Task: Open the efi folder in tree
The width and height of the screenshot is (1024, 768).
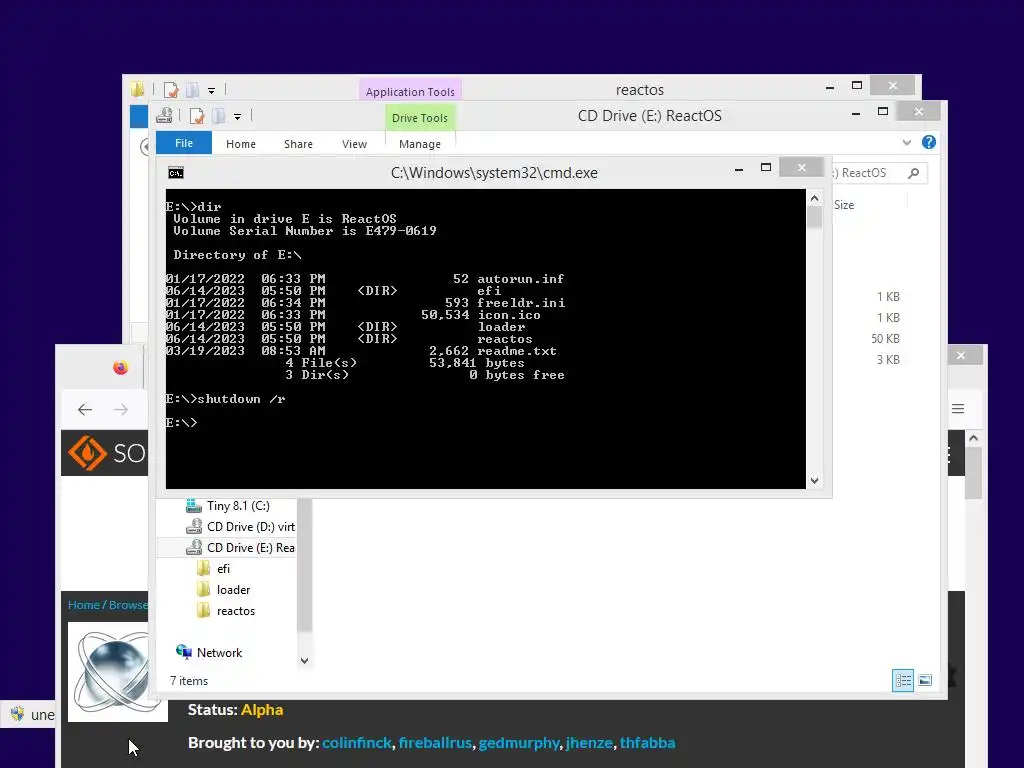Action: click(x=223, y=569)
